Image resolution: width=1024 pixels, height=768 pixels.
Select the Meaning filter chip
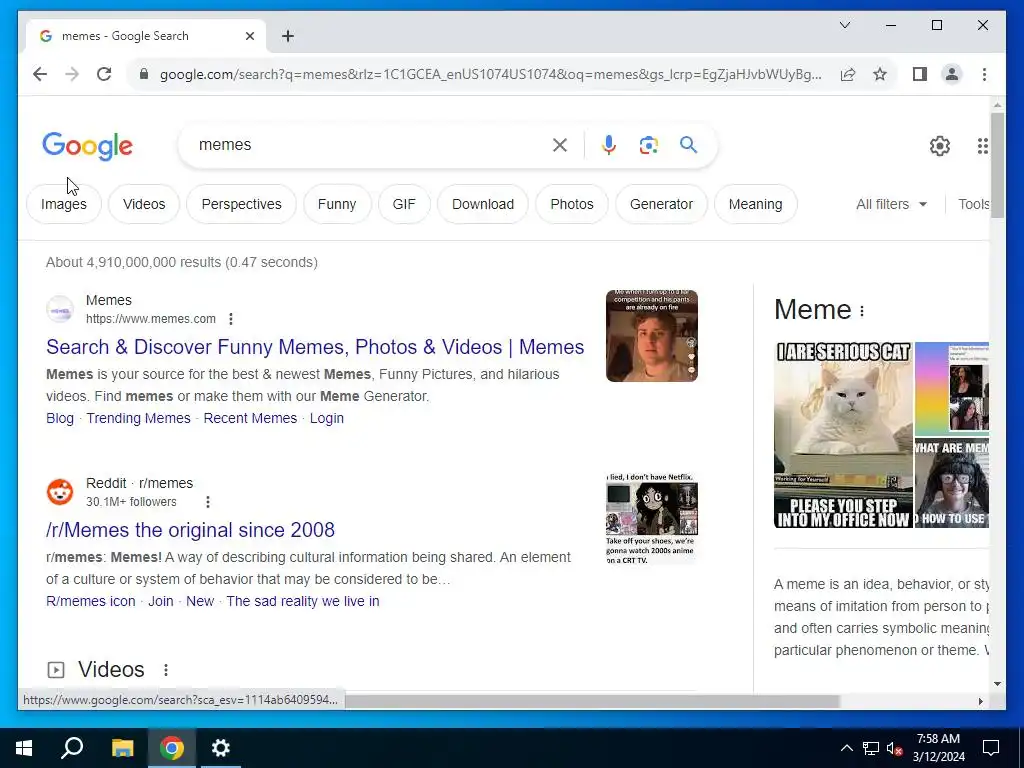(x=755, y=204)
